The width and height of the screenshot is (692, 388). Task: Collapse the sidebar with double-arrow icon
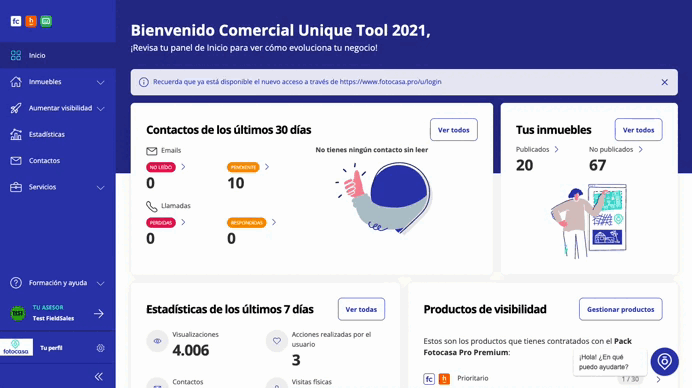pyautogui.click(x=99, y=376)
